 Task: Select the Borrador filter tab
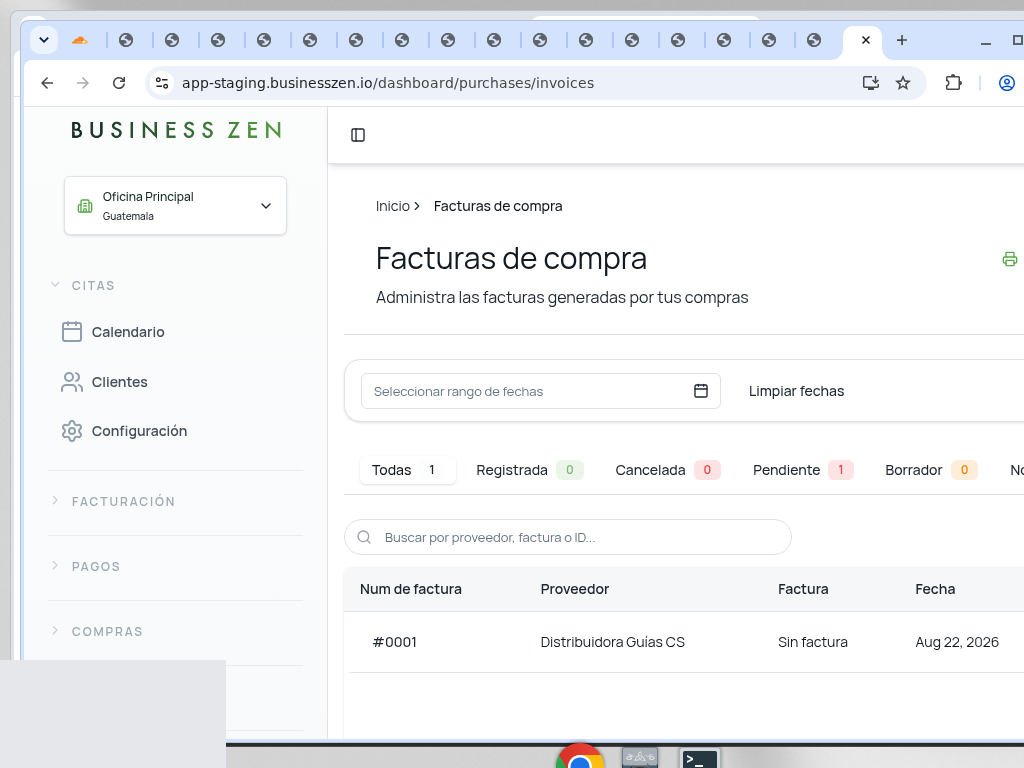tap(931, 470)
